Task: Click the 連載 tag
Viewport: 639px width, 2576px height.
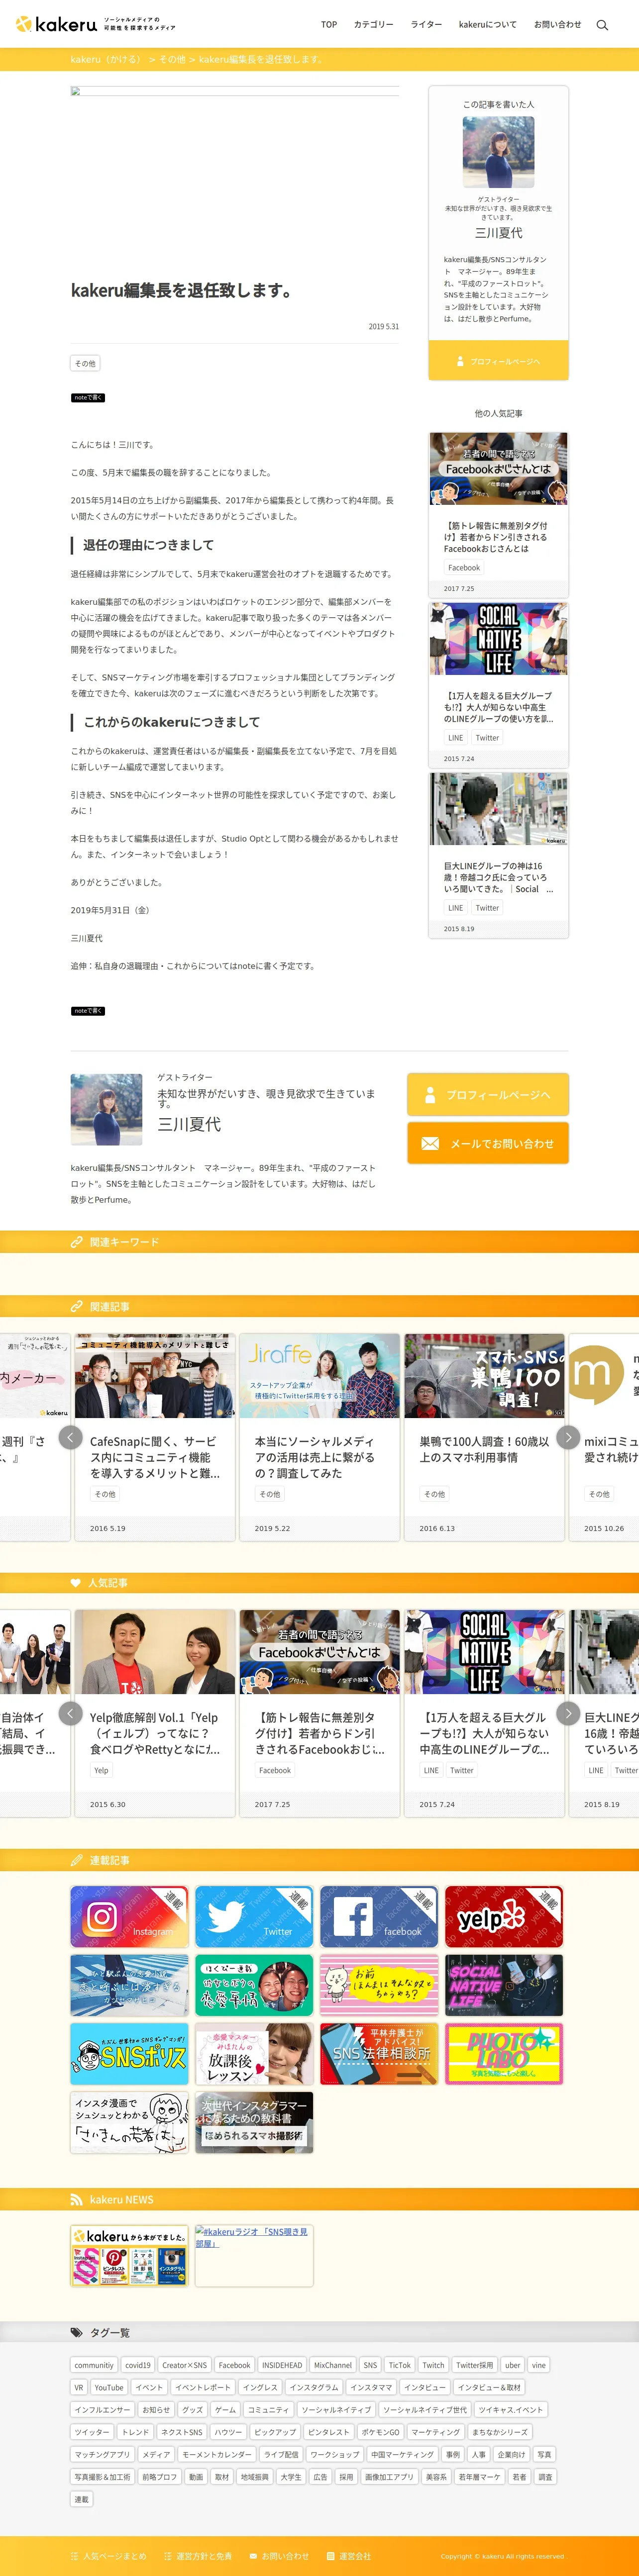Action: [x=82, y=2499]
